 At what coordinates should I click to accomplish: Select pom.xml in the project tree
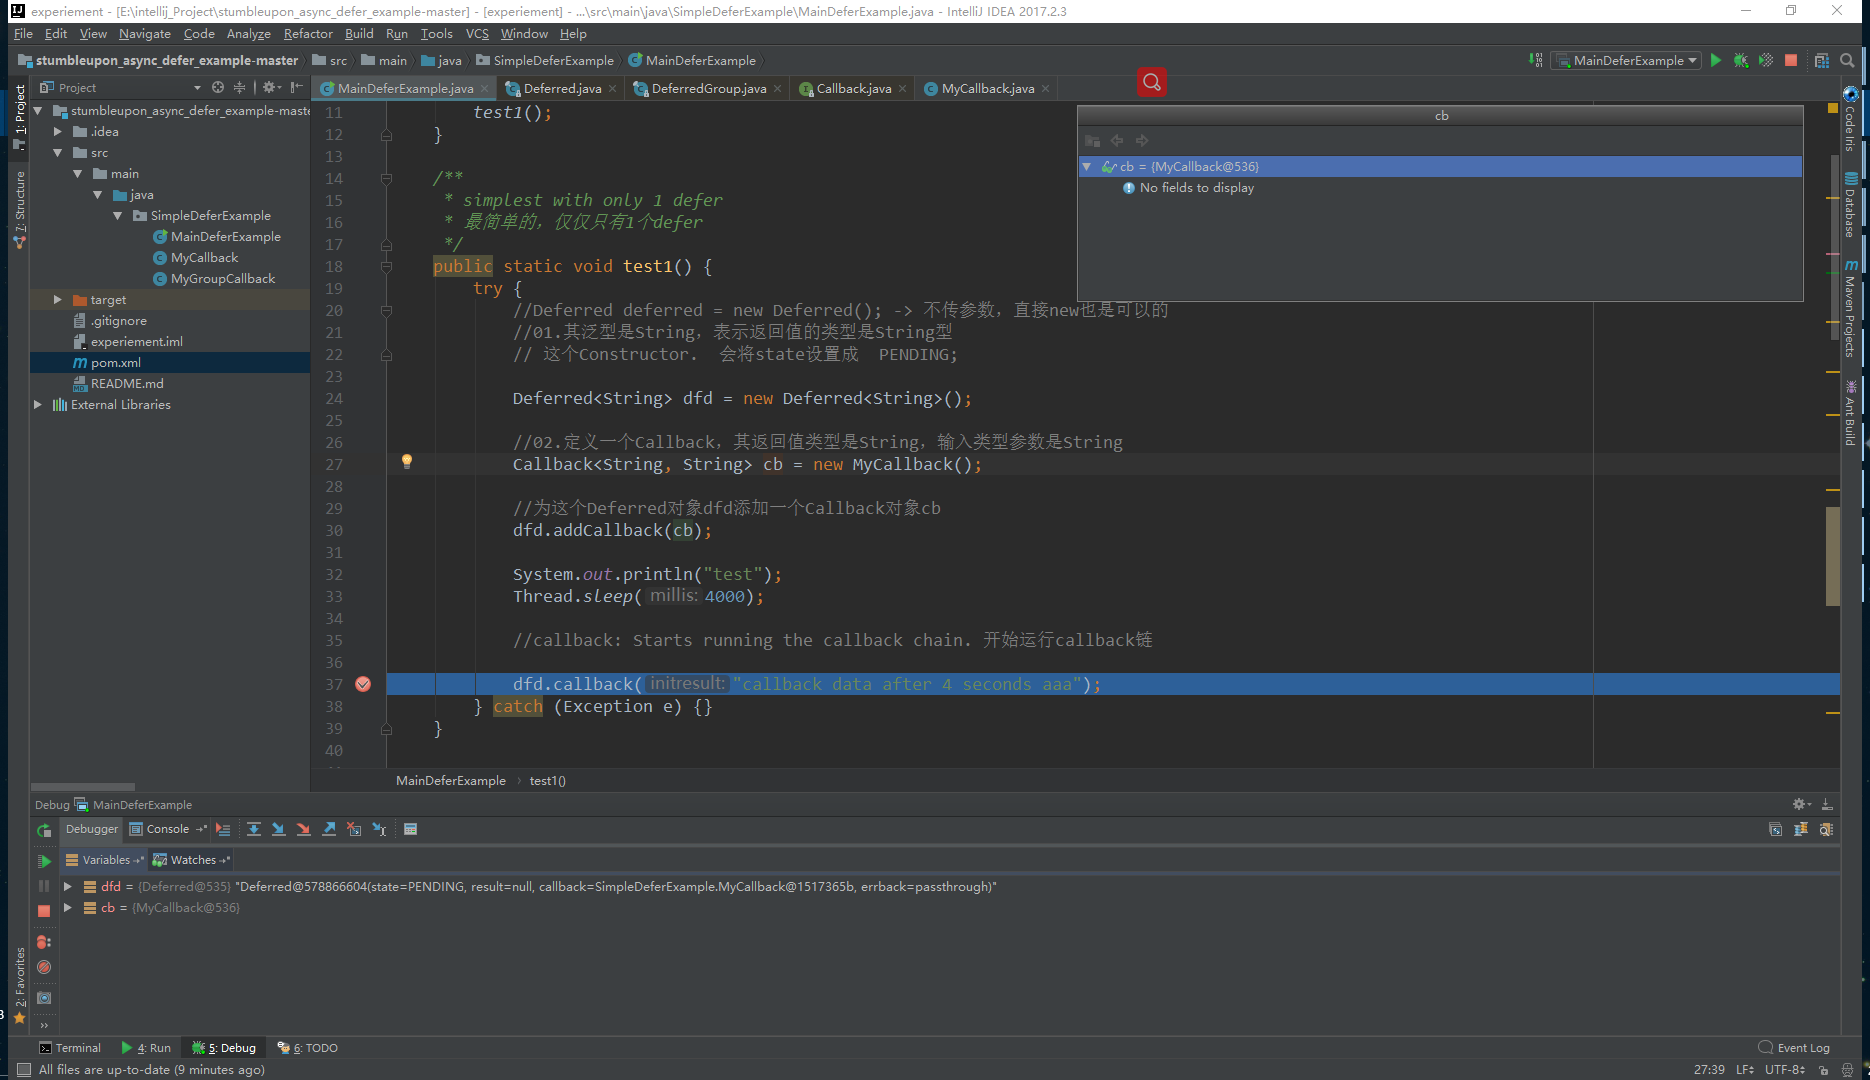[x=170, y=362]
